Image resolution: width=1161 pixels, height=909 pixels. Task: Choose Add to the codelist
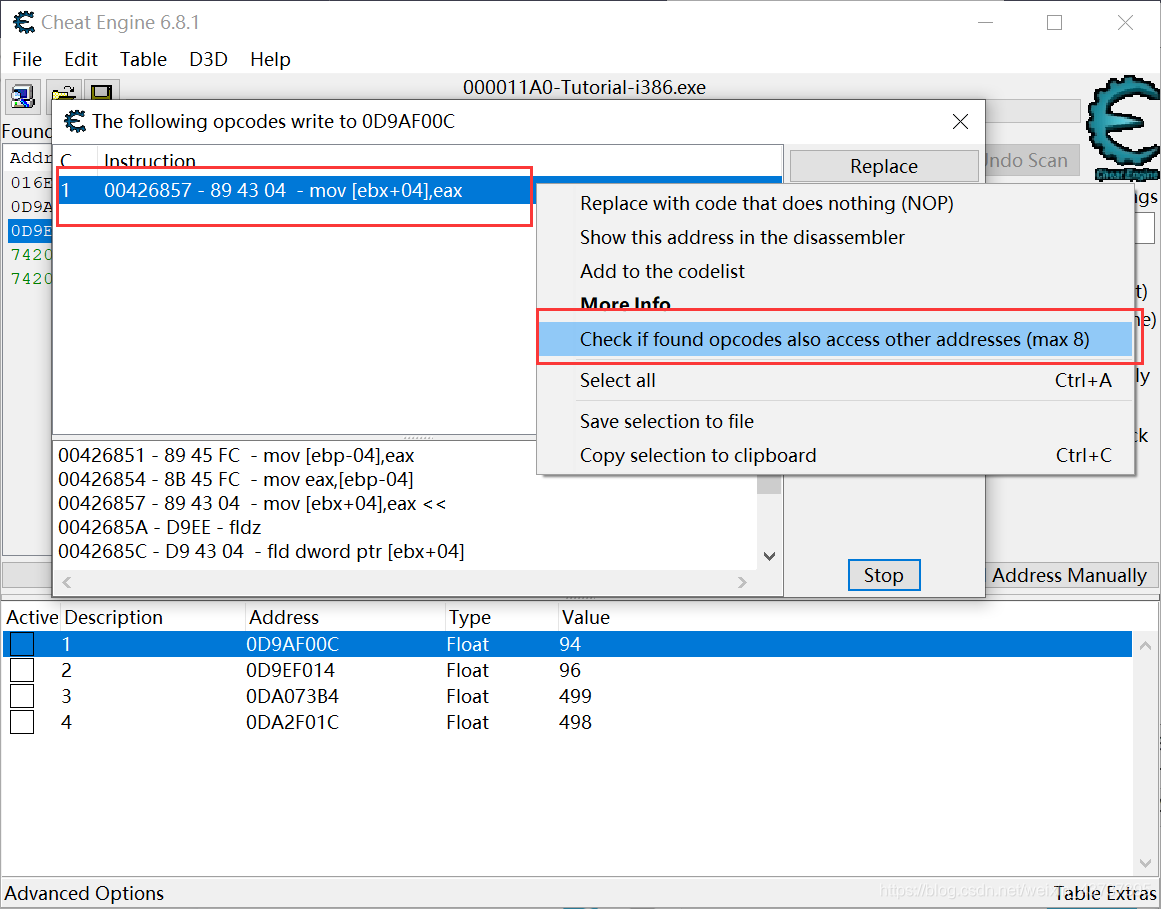[835, 272]
